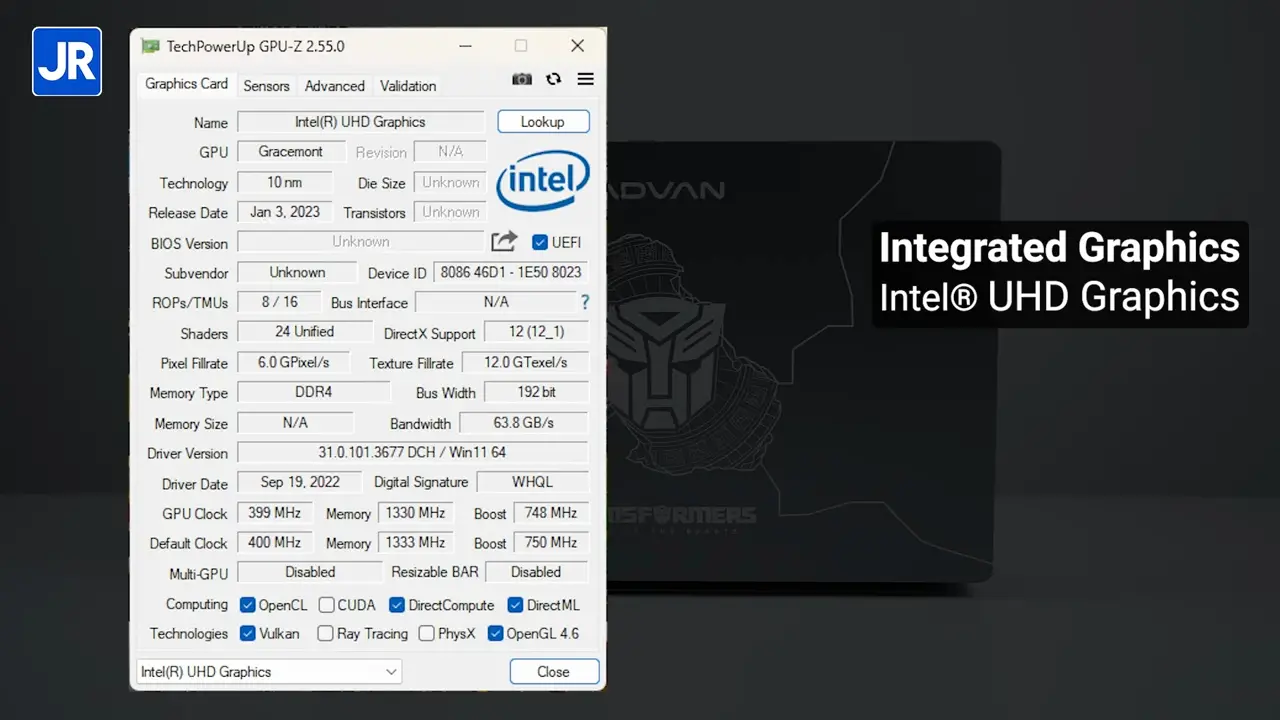Switch to the Graphics Card tab
The height and width of the screenshot is (720, 1280).
coord(187,84)
